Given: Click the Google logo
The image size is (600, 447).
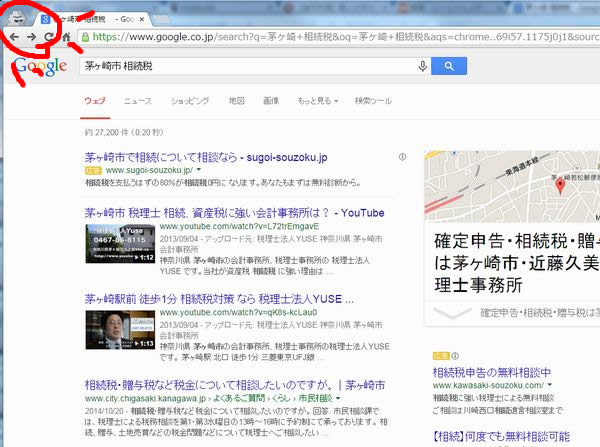Looking at the screenshot, I should (x=41, y=67).
